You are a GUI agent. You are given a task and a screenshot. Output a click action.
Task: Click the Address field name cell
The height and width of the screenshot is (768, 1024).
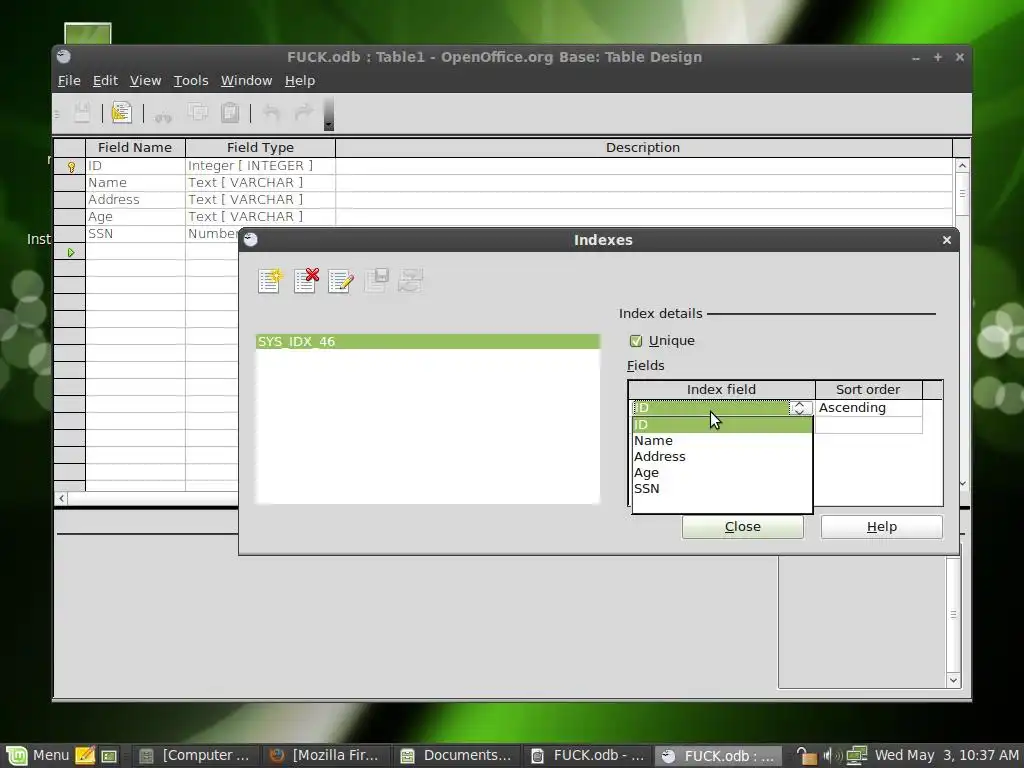pos(135,200)
